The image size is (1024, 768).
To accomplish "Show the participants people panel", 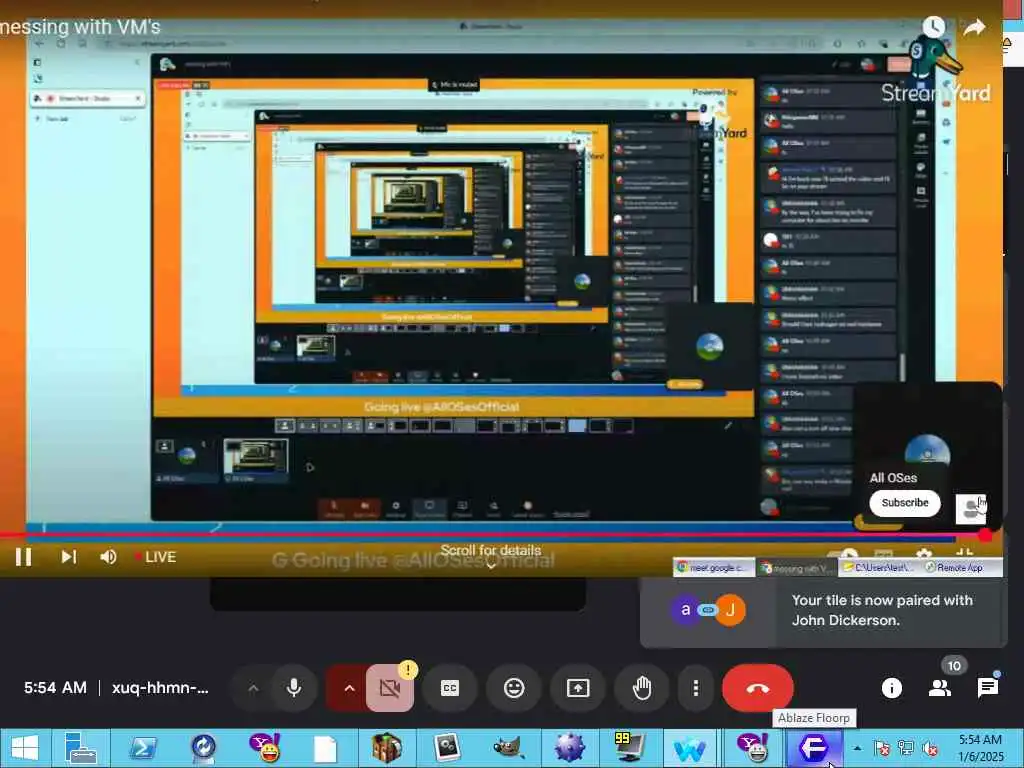I will click(940, 688).
